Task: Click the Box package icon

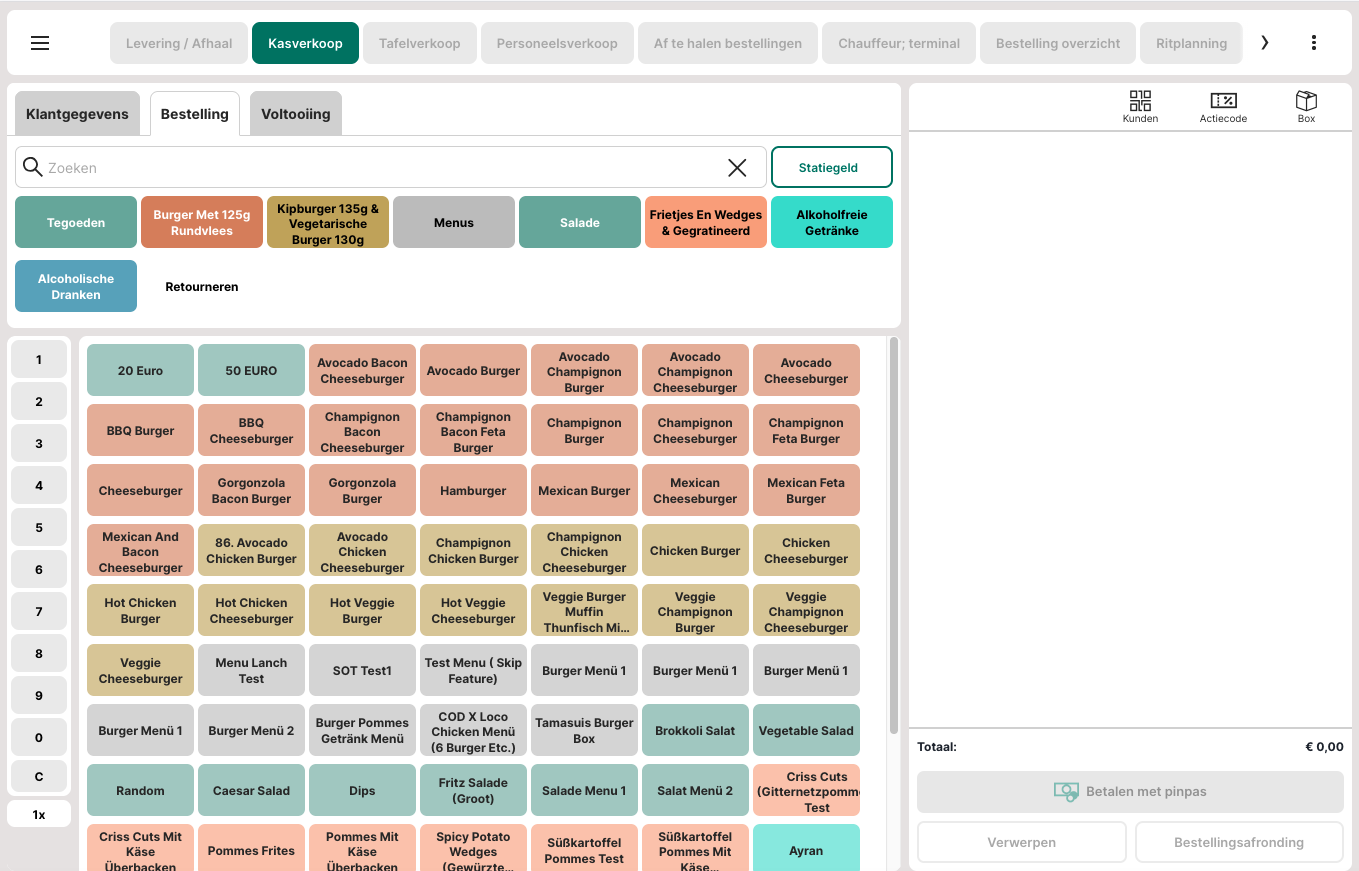Action: click(x=1306, y=106)
